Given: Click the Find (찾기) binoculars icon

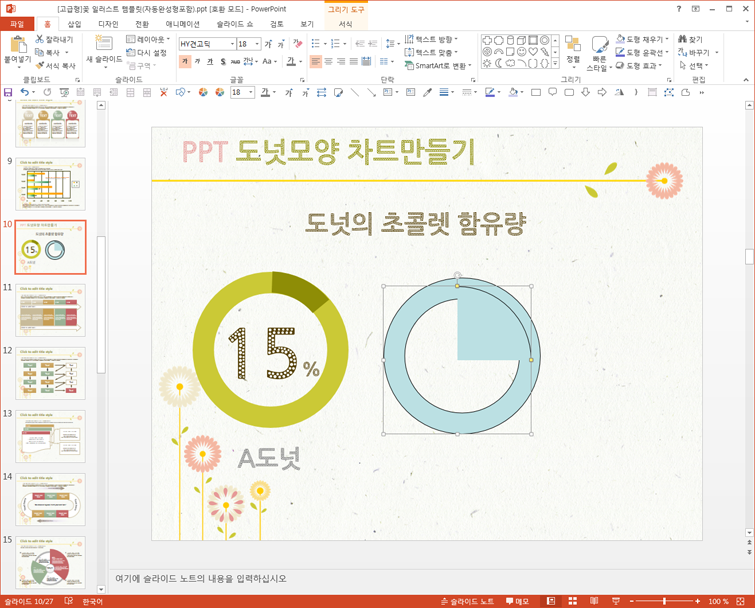Looking at the screenshot, I should 682,39.
